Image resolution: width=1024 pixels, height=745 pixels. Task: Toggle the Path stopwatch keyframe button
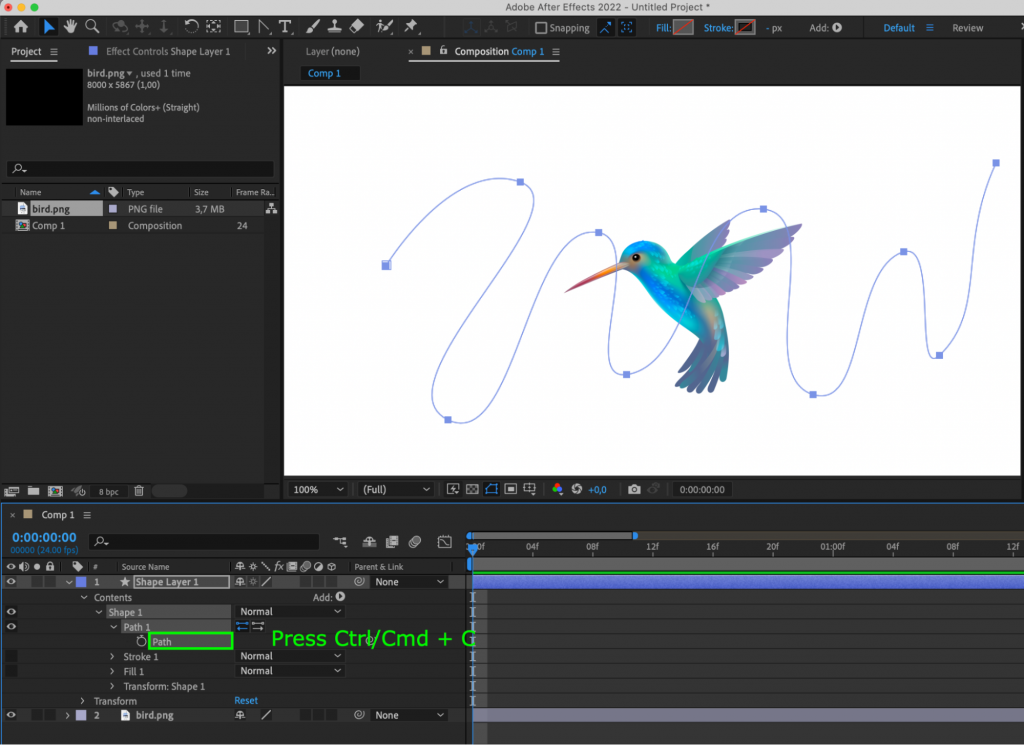(141, 641)
